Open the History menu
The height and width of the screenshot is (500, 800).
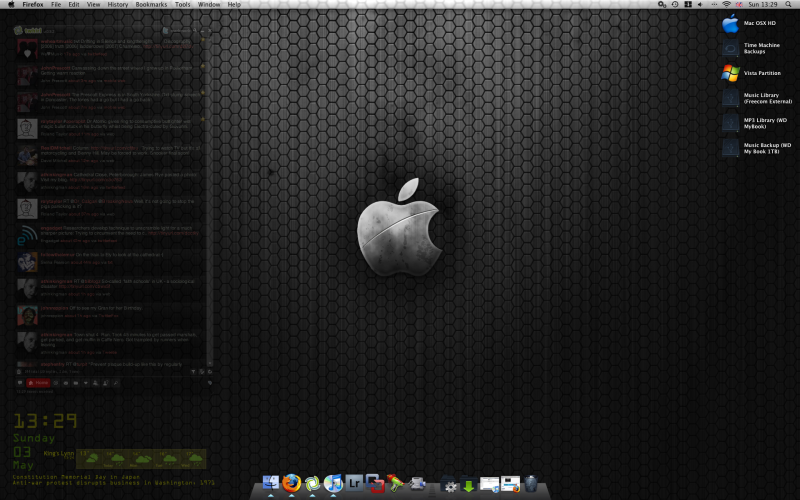[118, 5]
